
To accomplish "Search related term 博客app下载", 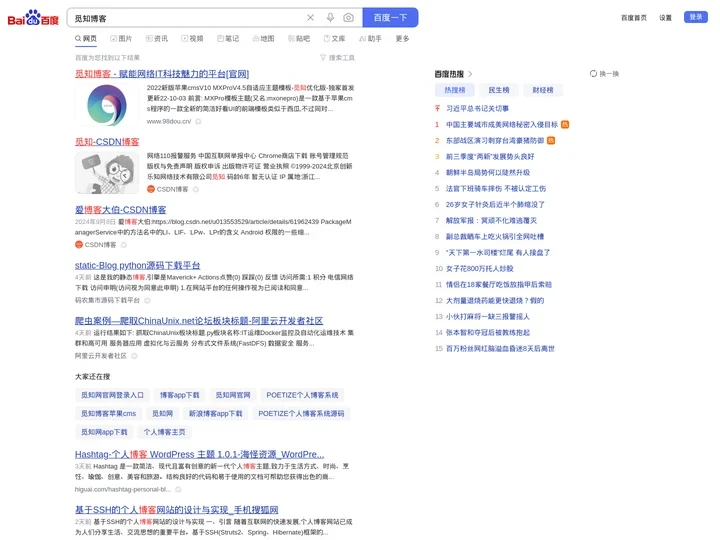I will 180,395.
